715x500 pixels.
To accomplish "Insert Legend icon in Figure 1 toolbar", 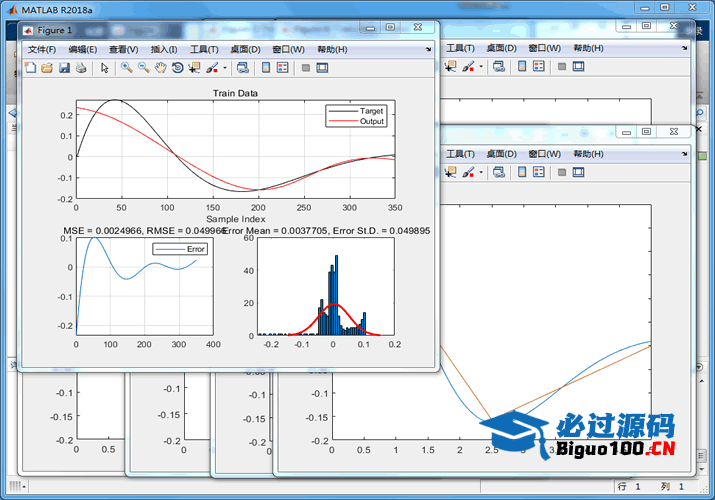I will tap(283, 68).
